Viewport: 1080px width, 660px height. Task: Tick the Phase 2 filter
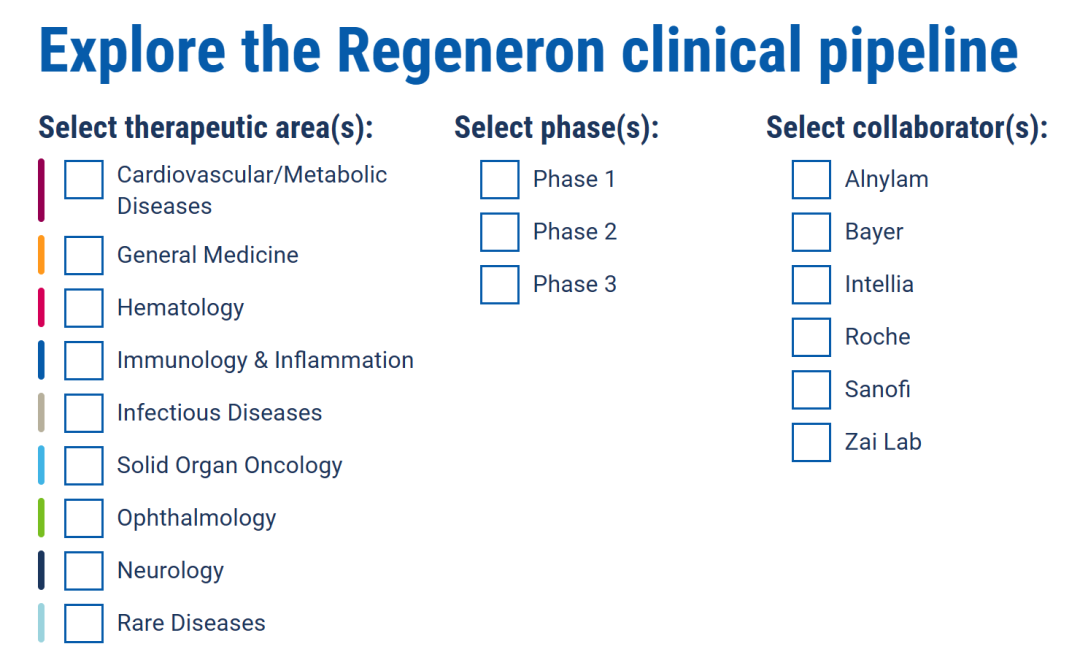500,232
